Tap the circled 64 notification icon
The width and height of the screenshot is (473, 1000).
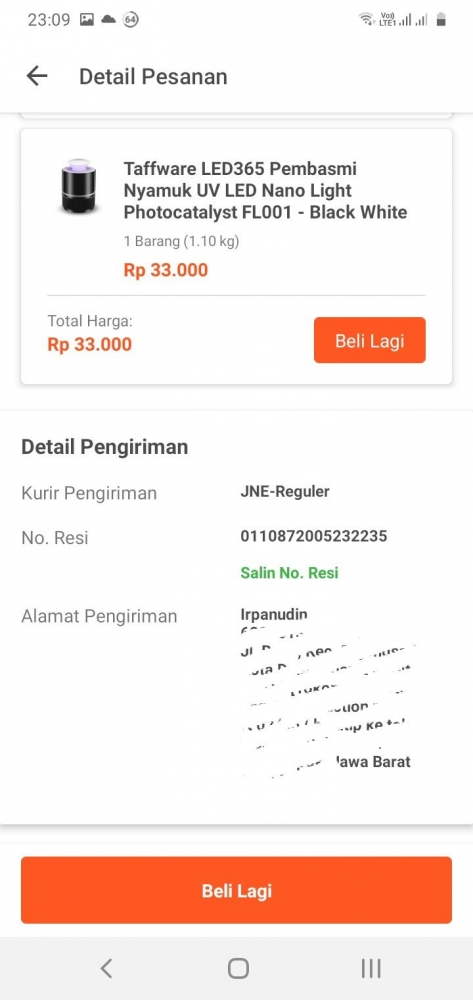pyautogui.click(x=131, y=20)
